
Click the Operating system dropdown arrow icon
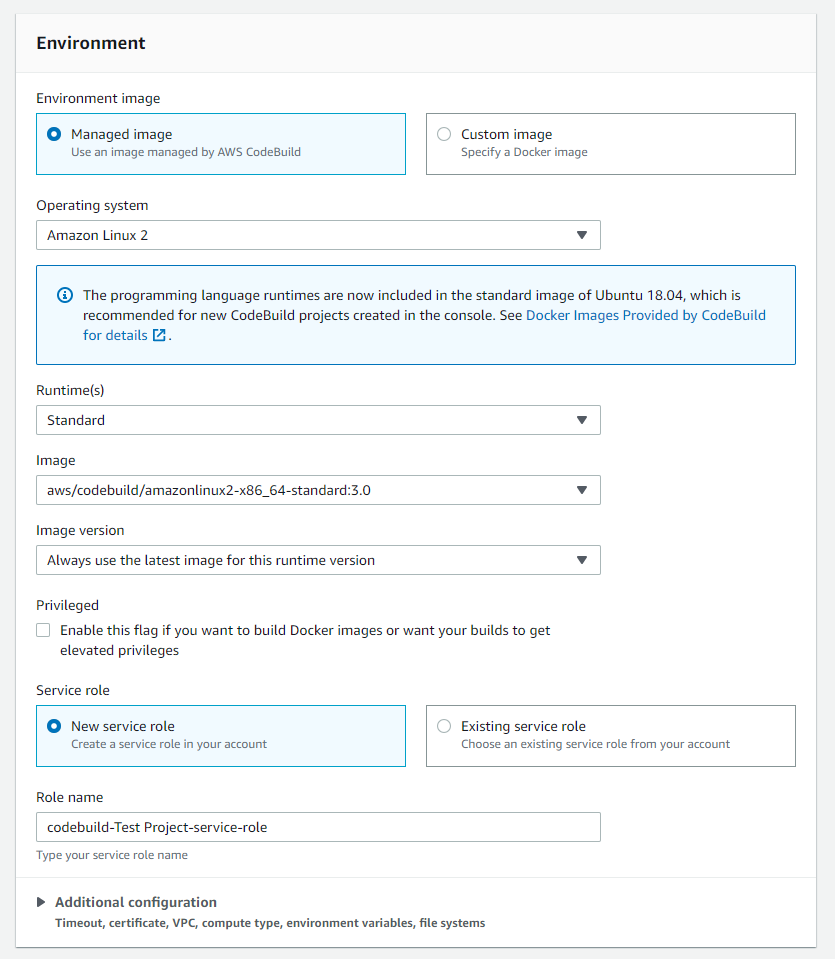point(582,235)
